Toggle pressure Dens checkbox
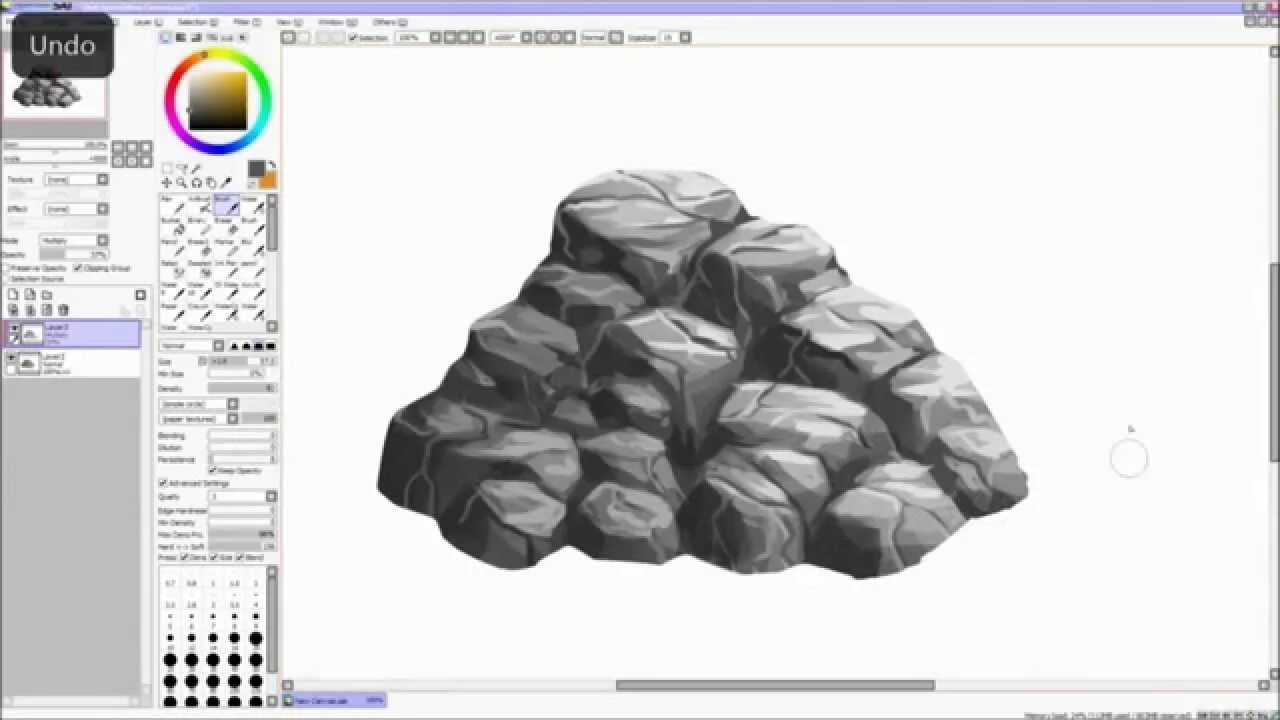Screen dimensions: 1280x720 (184, 557)
